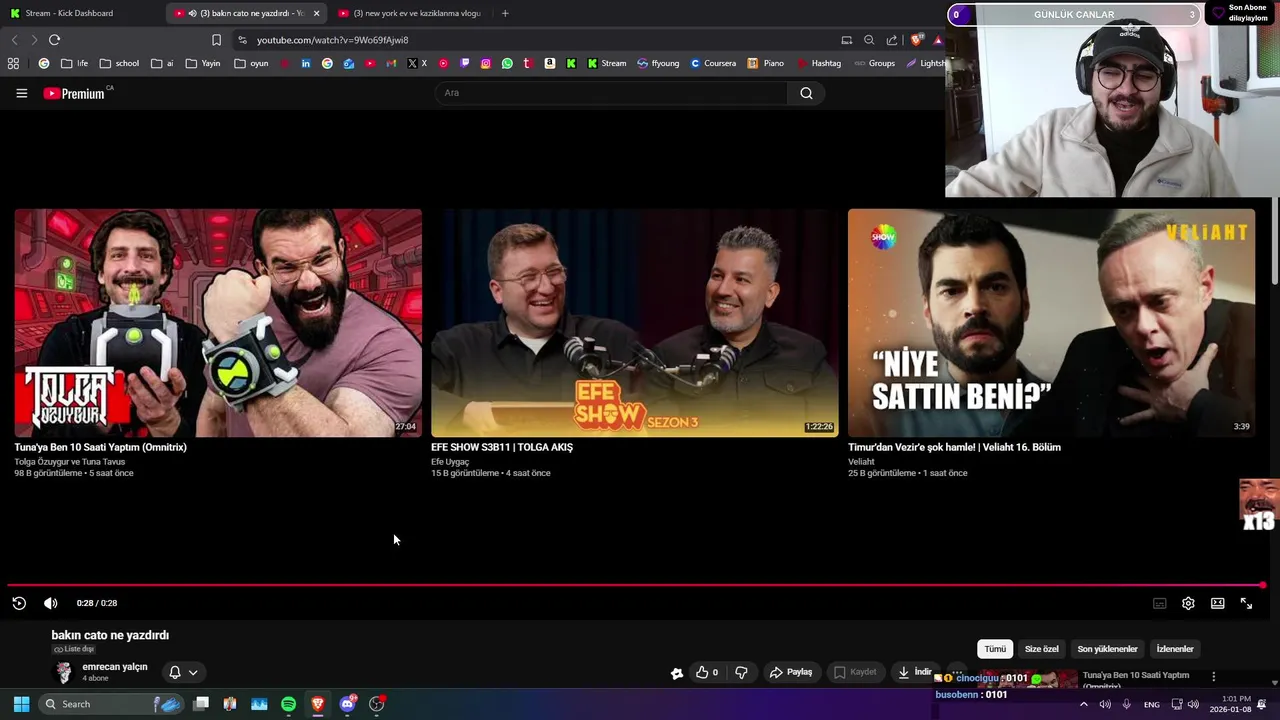Screen dimensions: 1280x720
Task: Open the Piano bookmark
Action: [x=766, y=63]
